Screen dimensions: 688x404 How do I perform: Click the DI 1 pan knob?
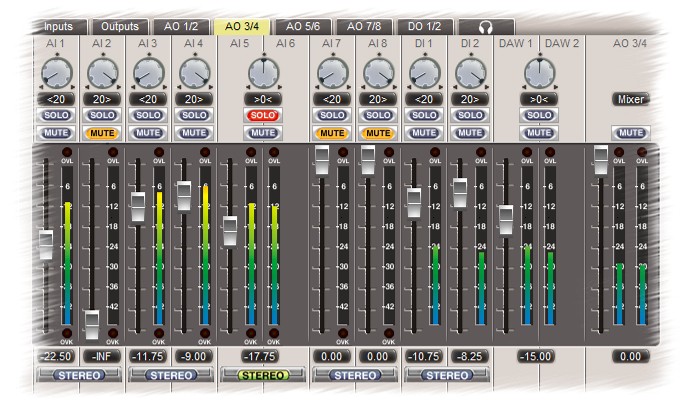click(425, 73)
